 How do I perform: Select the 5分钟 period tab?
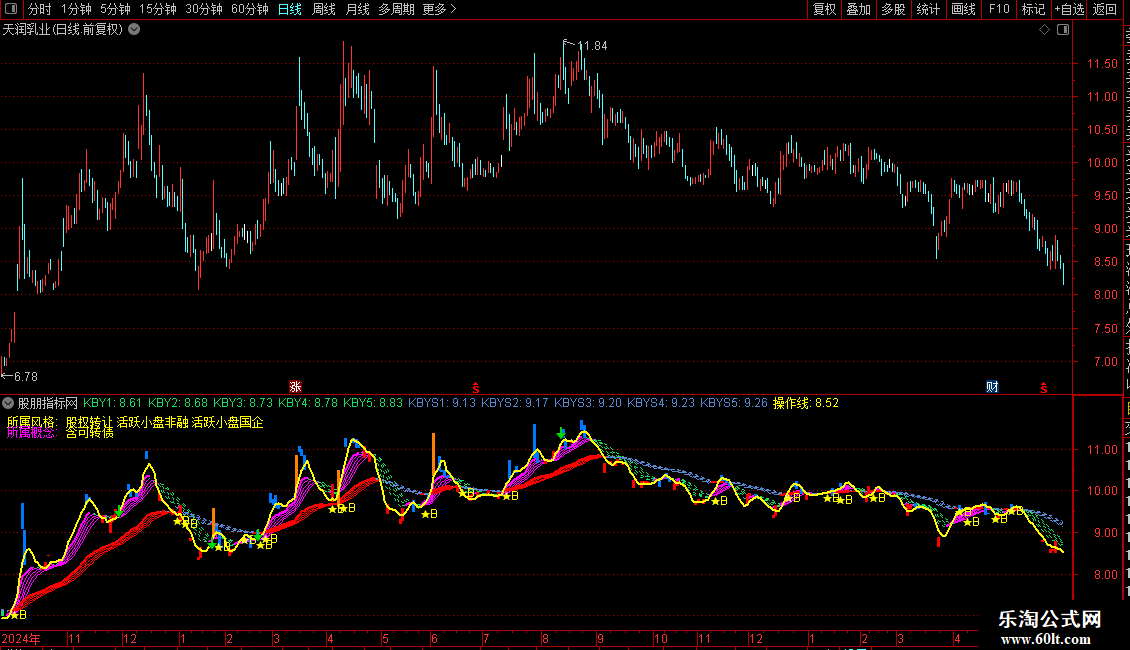click(x=115, y=9)
